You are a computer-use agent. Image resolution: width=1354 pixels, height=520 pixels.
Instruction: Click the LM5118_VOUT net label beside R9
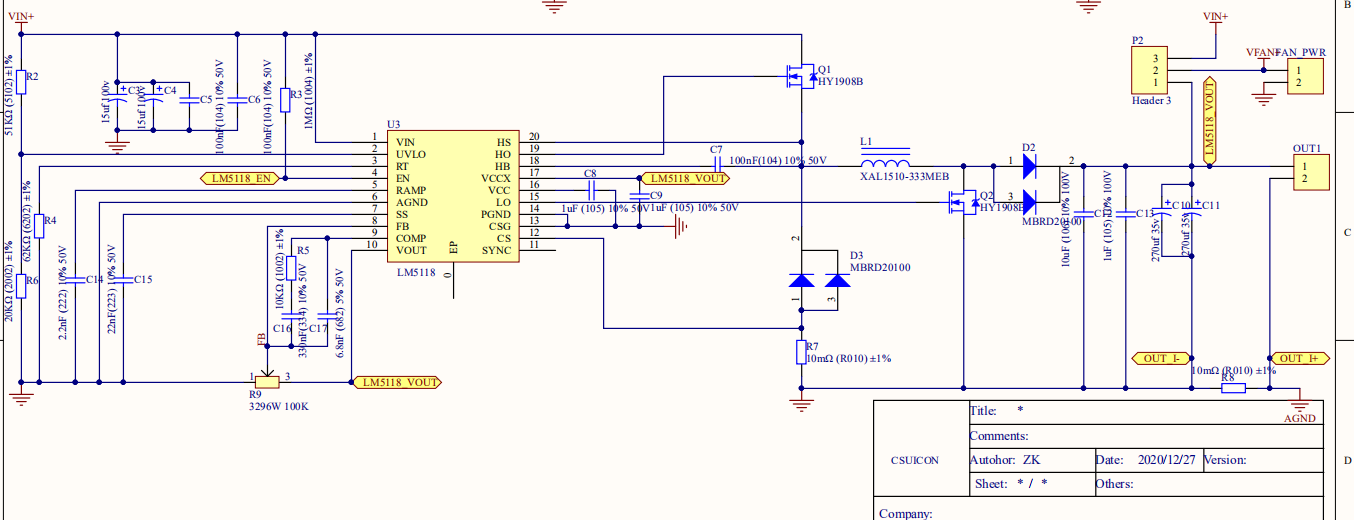[397, 382]
